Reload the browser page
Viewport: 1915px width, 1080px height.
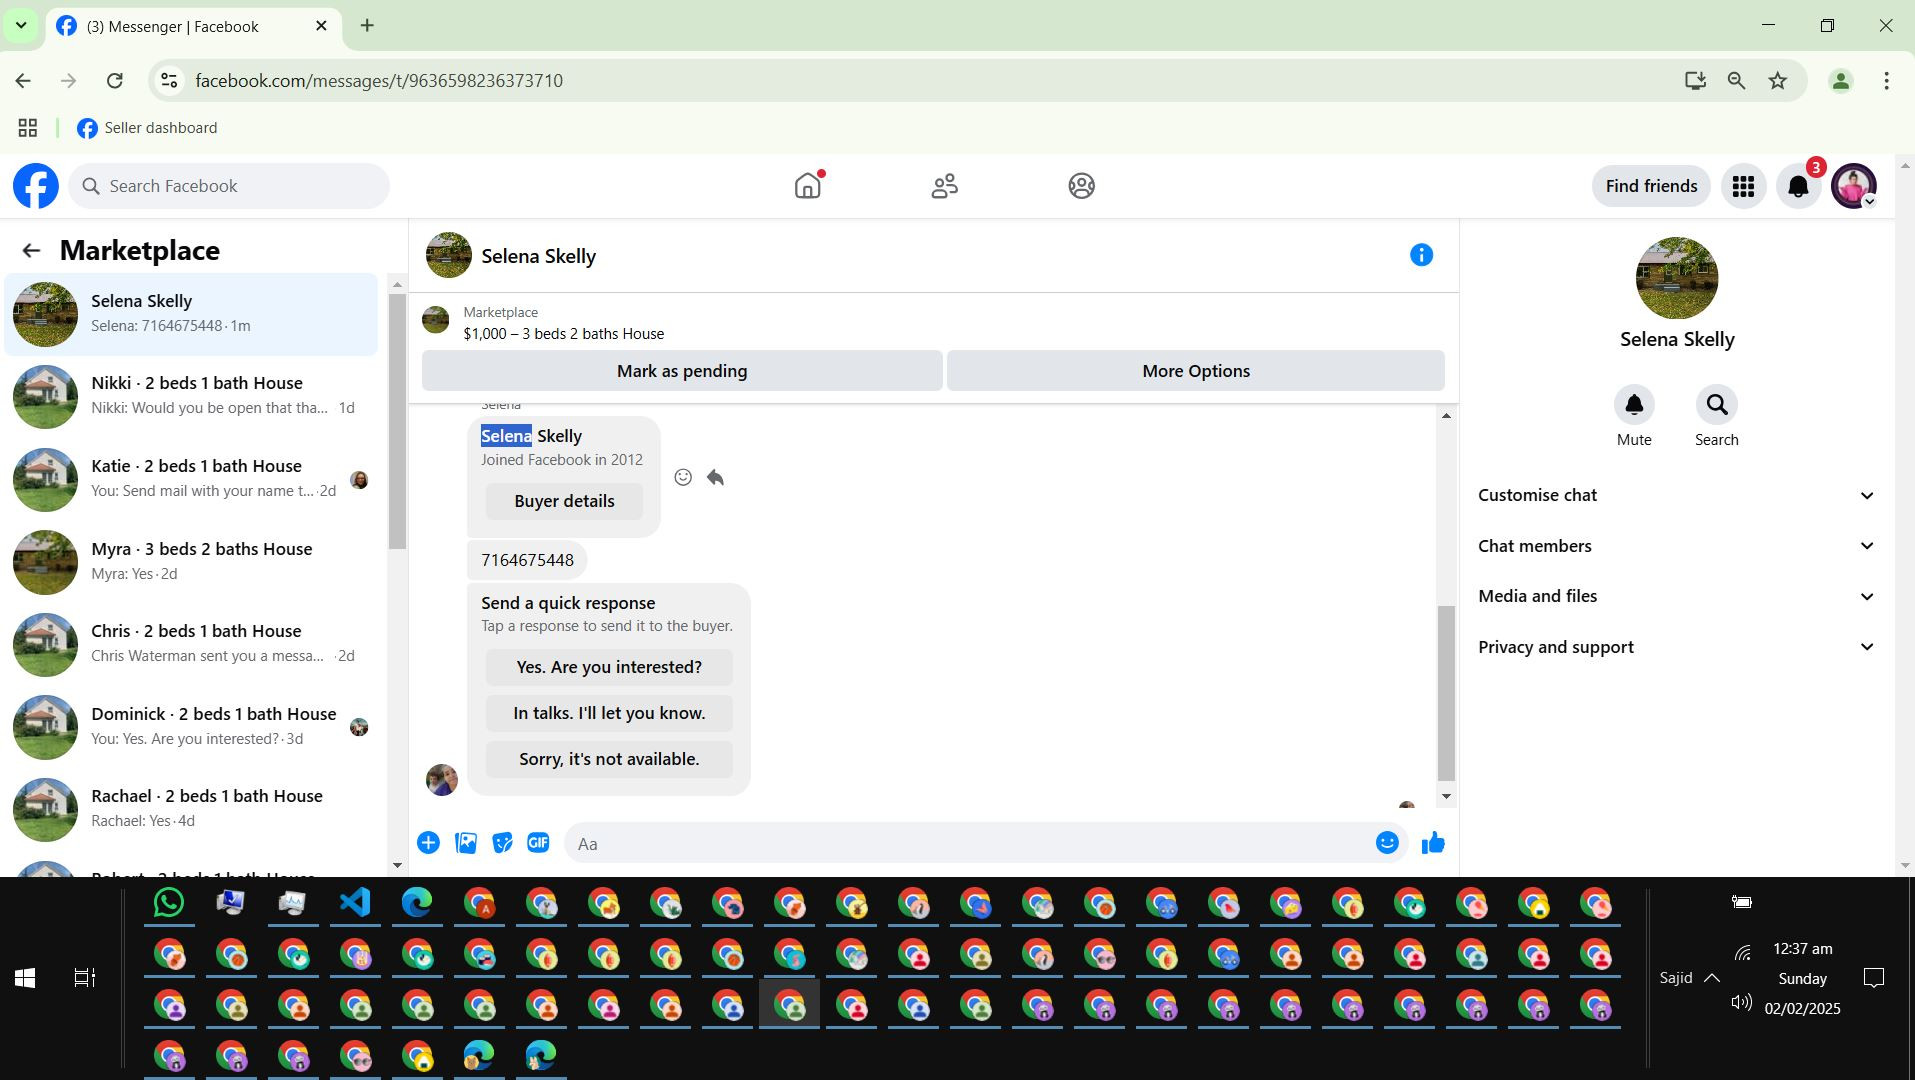click(115, 81)
